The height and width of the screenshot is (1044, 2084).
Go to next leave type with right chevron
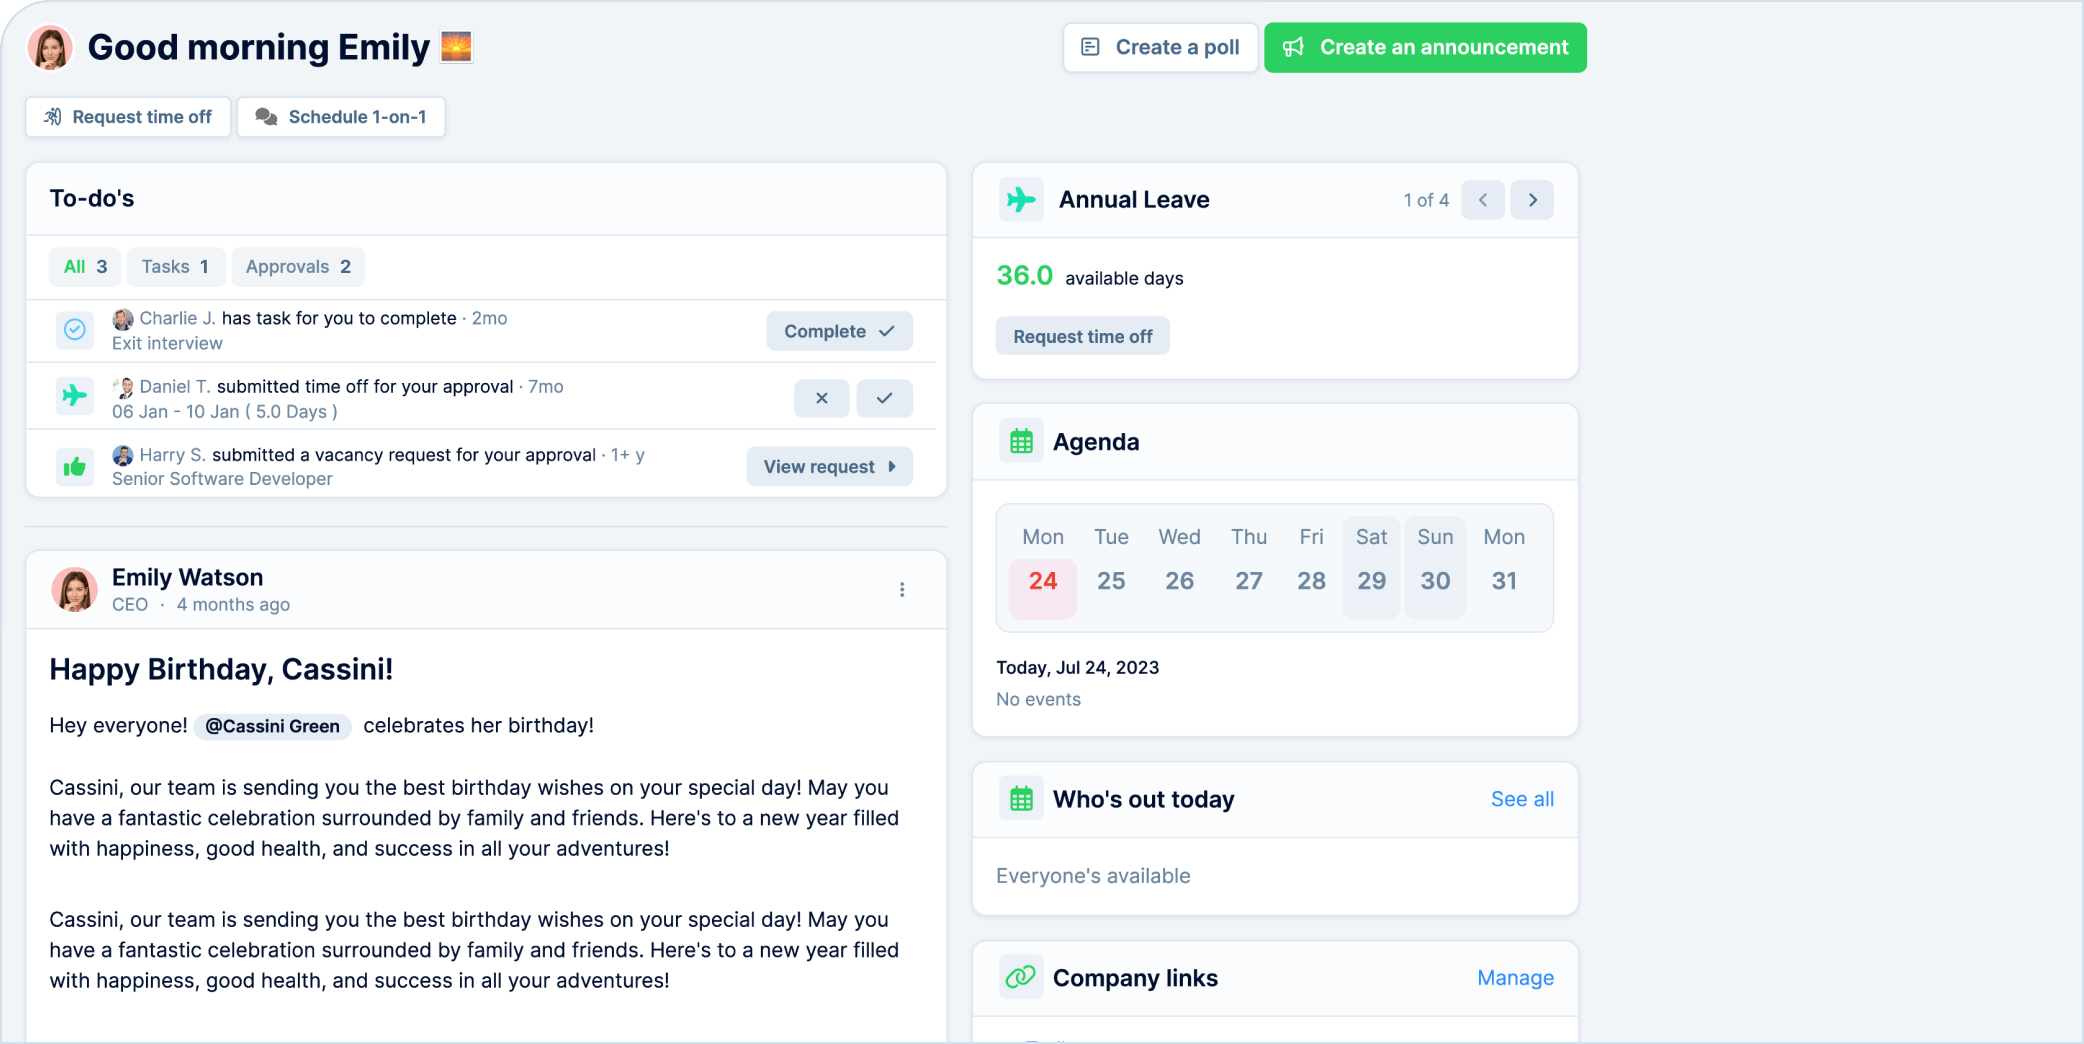coord(1532,200)
